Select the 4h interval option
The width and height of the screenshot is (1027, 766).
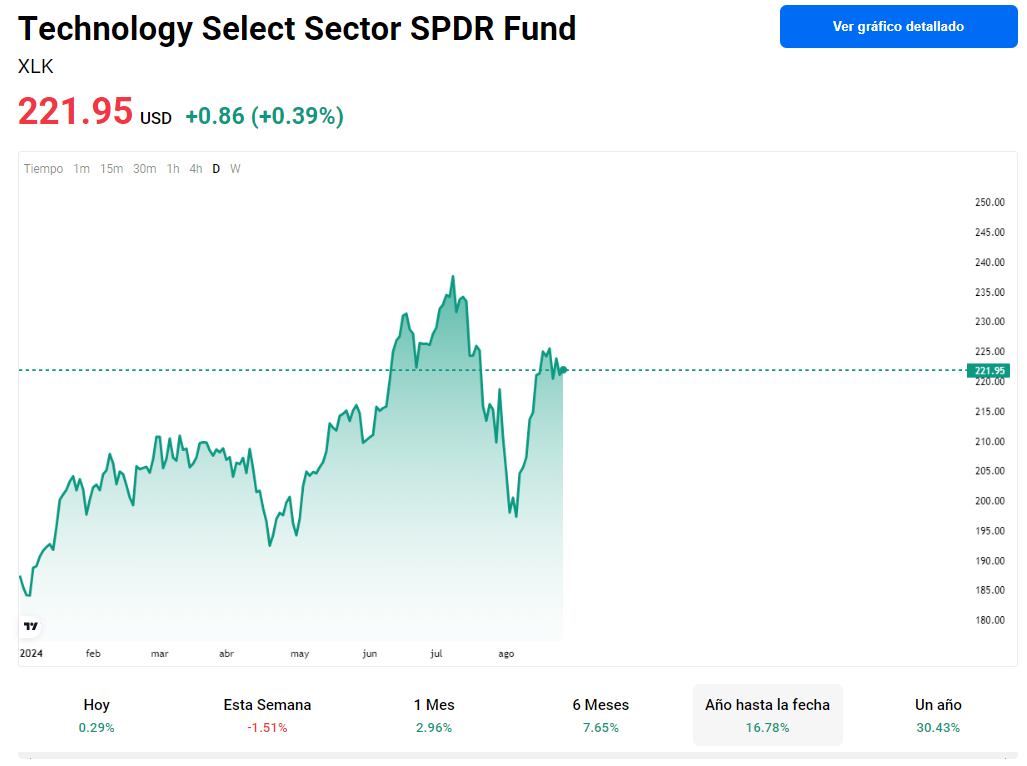tap(196, 169)
